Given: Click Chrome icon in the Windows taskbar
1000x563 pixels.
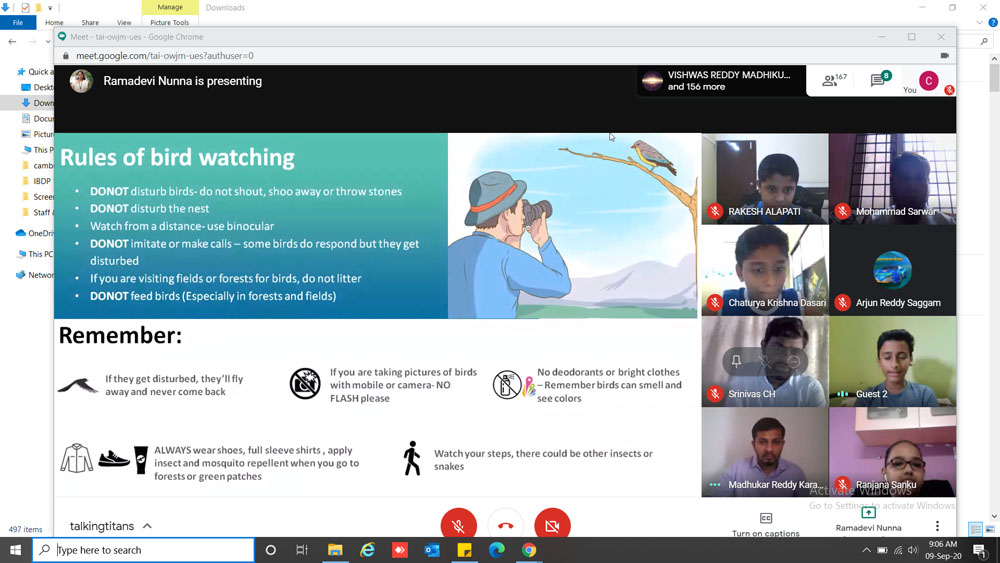Looking at the screenshot, I should click(x=529, y=550).
